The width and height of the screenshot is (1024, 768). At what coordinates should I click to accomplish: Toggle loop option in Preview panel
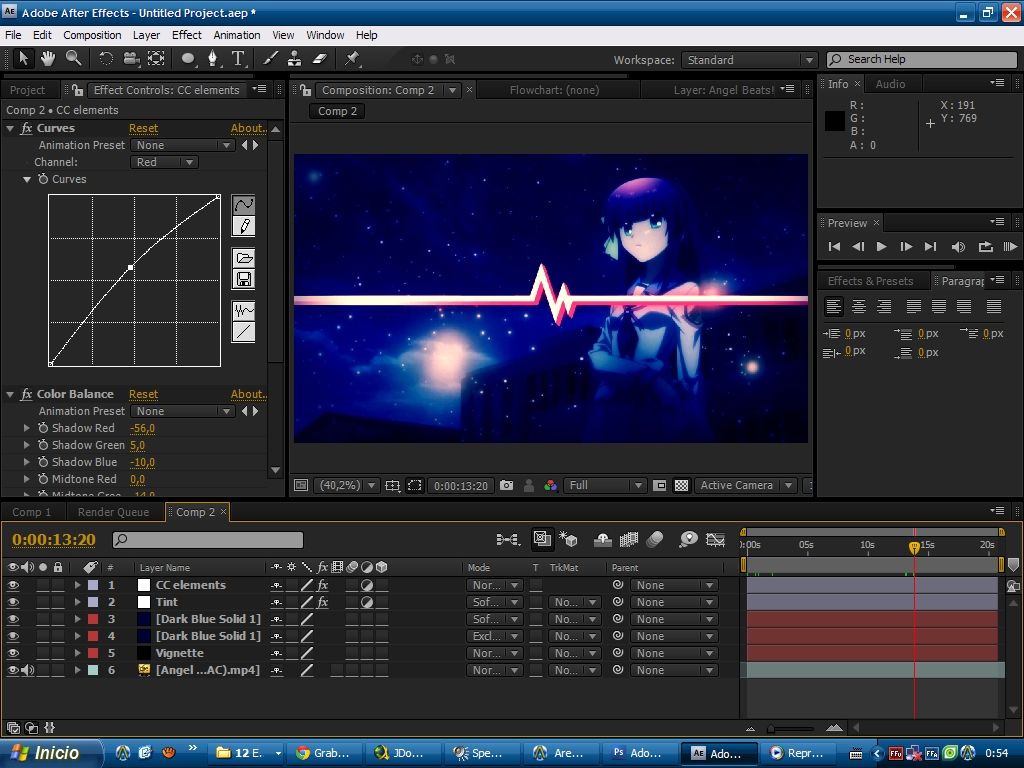(985, 246)
